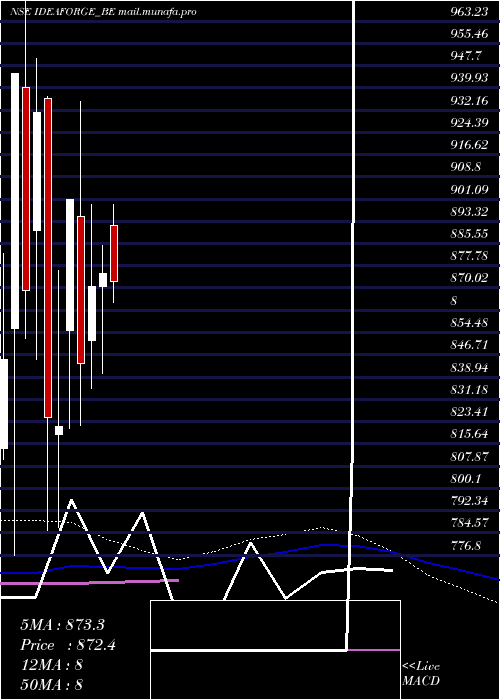The height and width of the screenshot is (700, 500).
Task: Click the 815.64 price axis label
Action: (469, 434)
